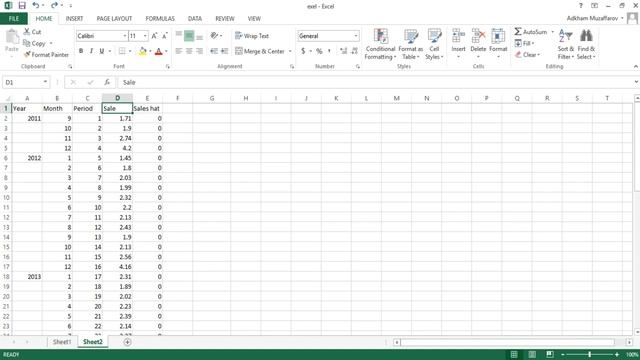
Task: Switch to the PAGE LAYOUT tab
Action: click(x=114, y=19)
